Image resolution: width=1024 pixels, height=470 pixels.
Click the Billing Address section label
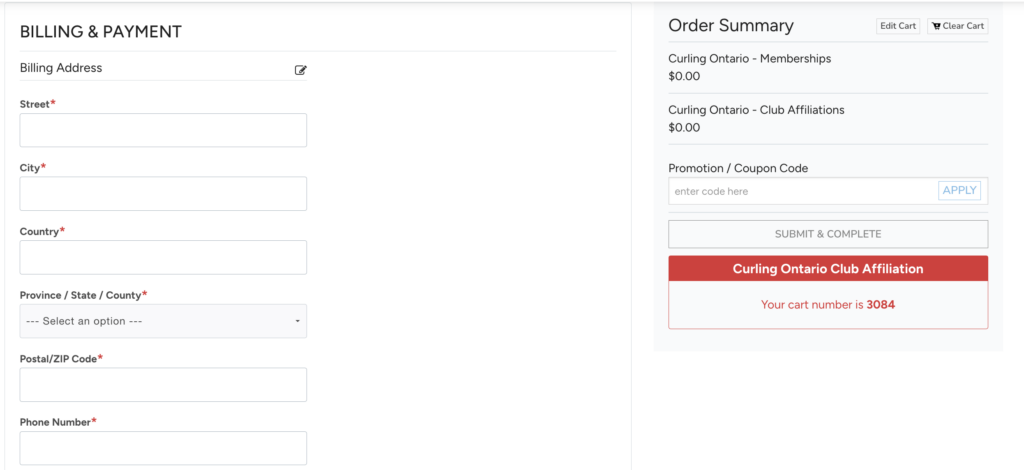click(x=61, y=68)
